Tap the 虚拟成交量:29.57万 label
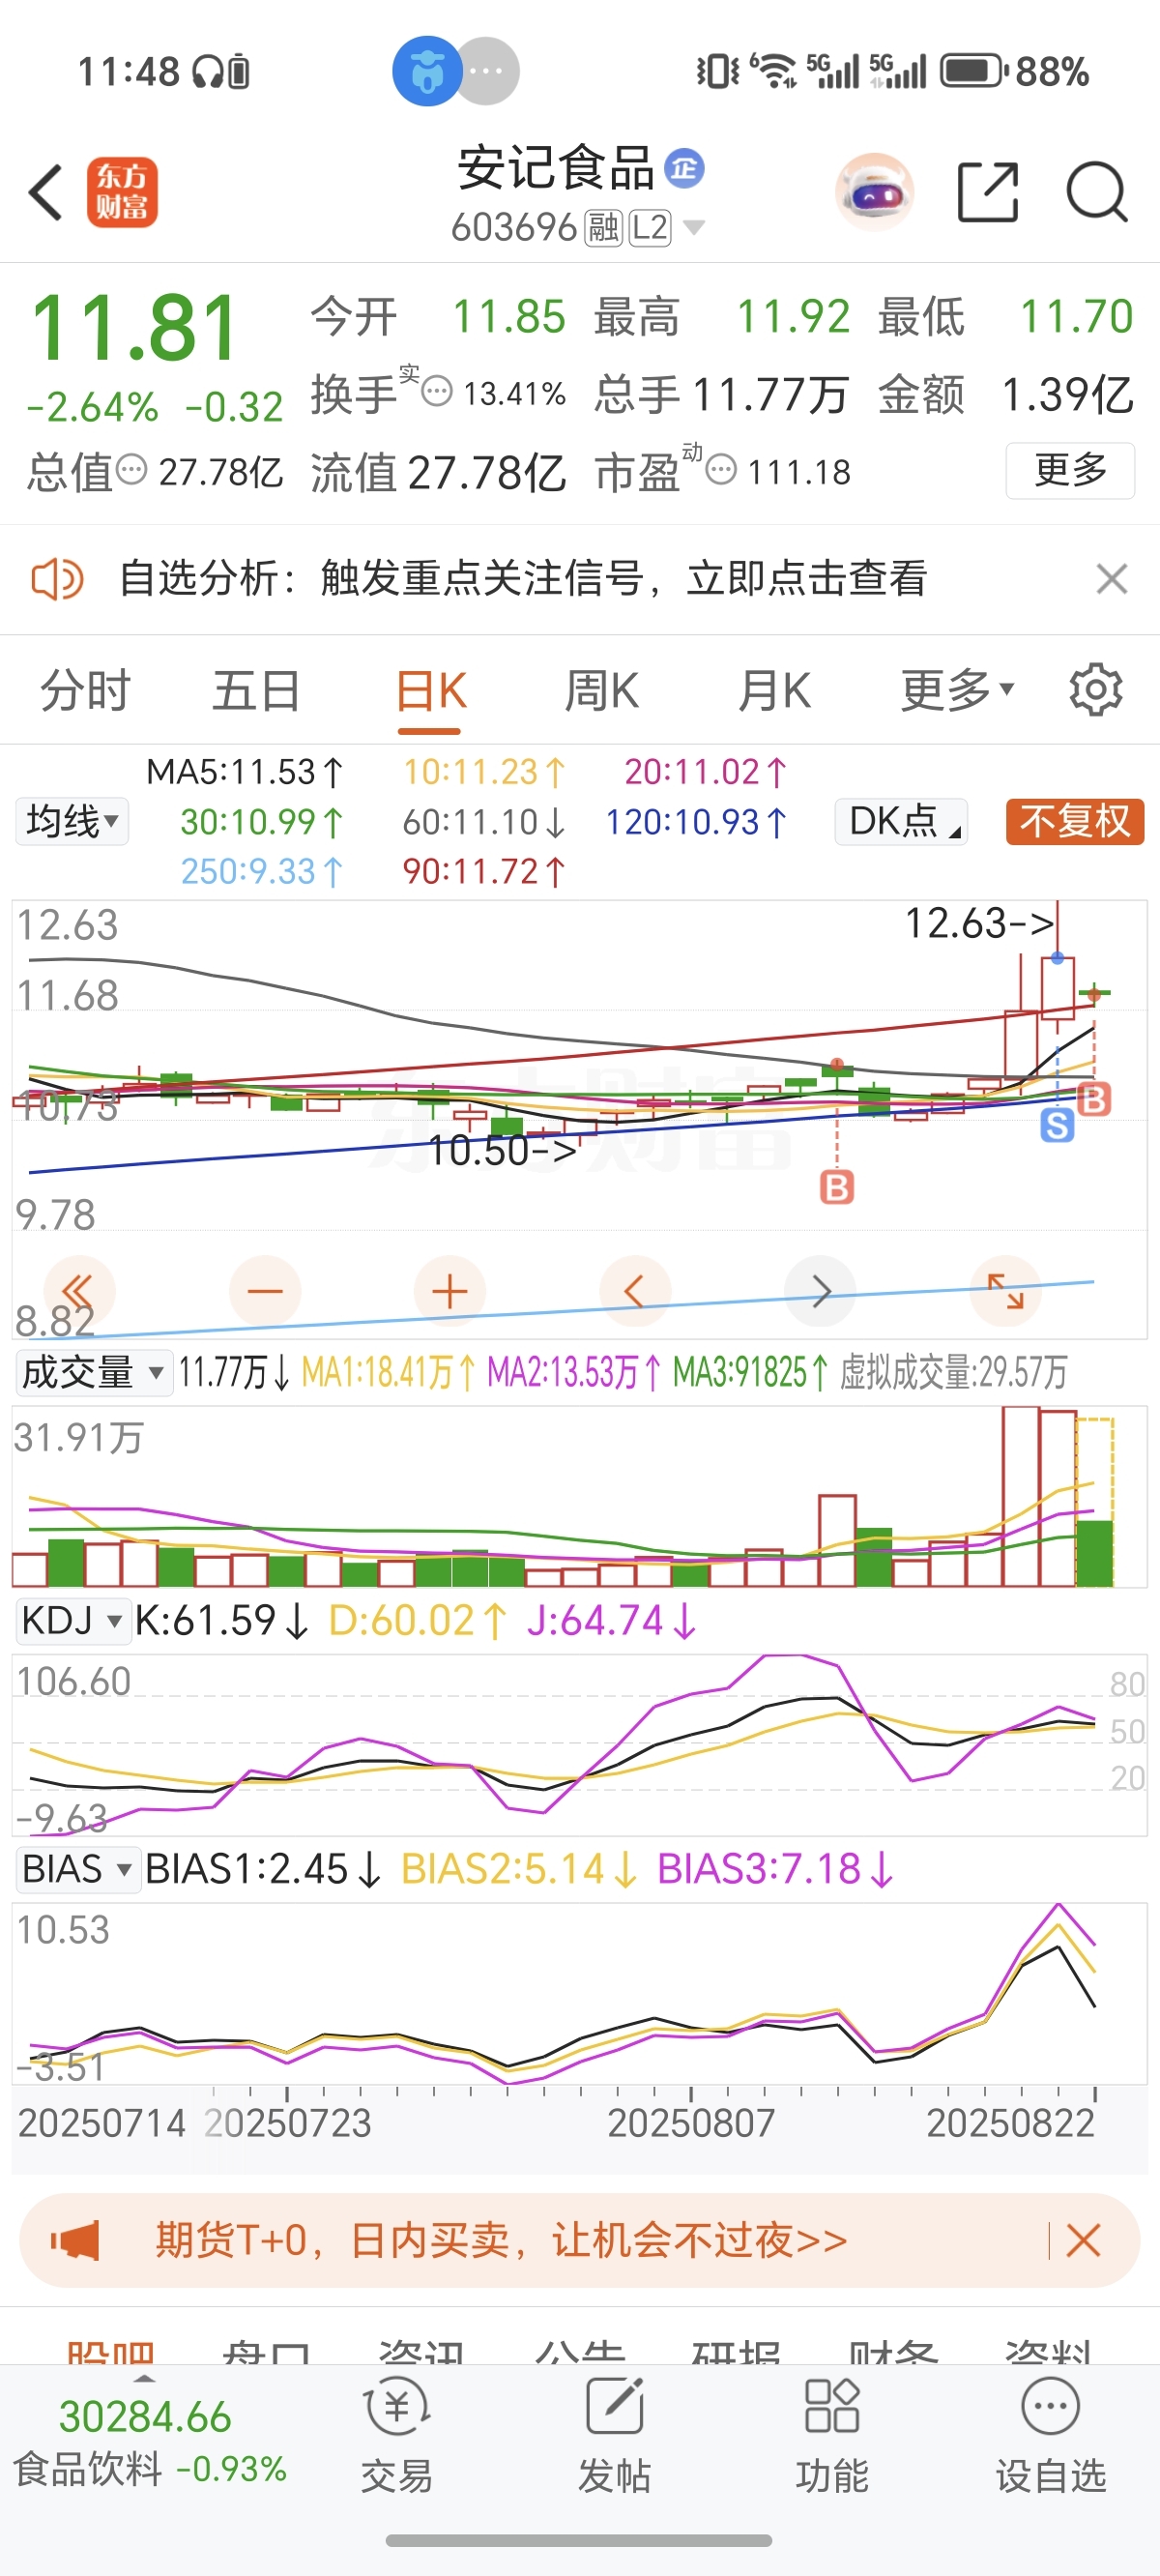Screen dimensions: 1160x2576 [953, 1372]
